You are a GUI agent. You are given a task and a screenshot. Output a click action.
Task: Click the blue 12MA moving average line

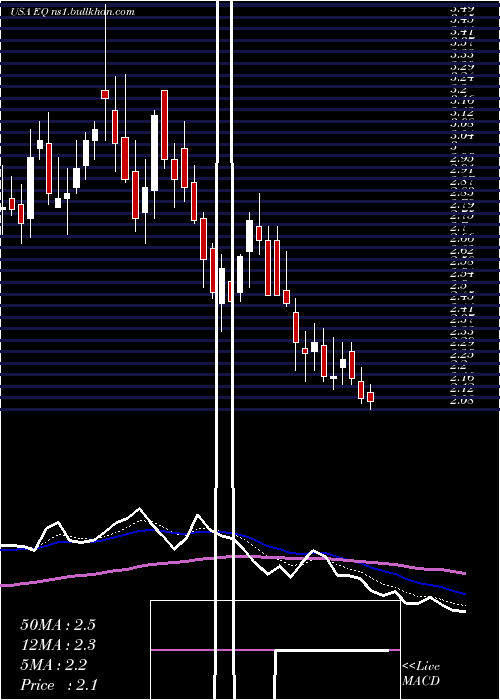pyautogui.click(x=268, y=546)
